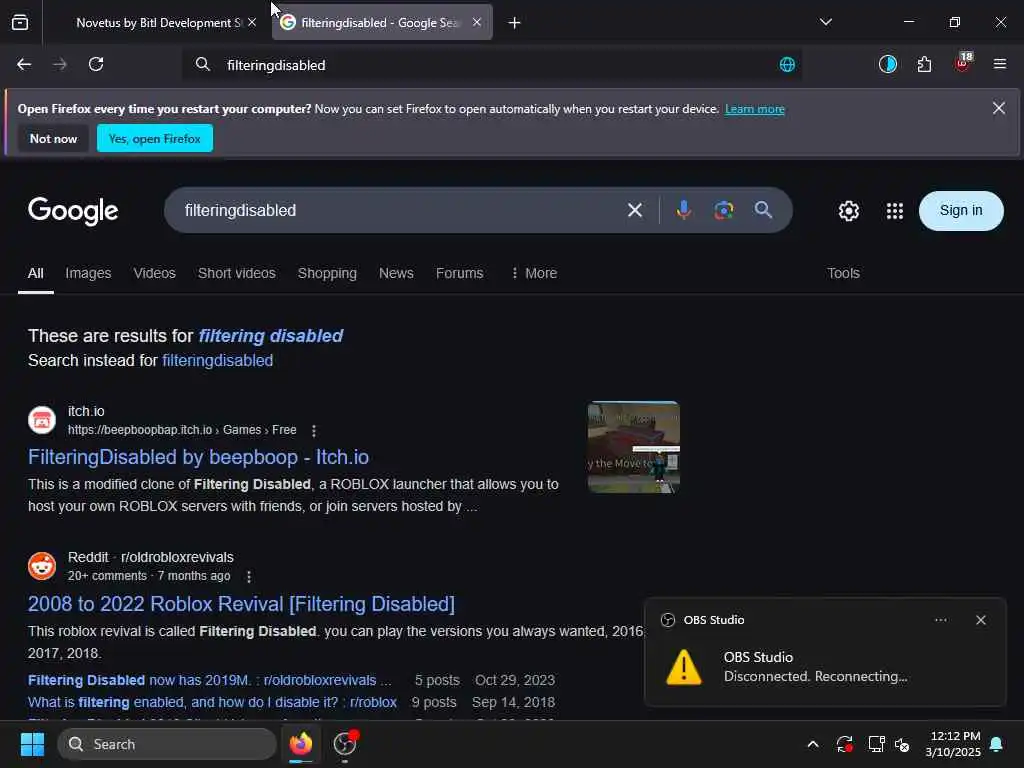Close the filteringdisabled Google Search tab
The height and width of the screenshot is (768, 1024).
(477, 22)
